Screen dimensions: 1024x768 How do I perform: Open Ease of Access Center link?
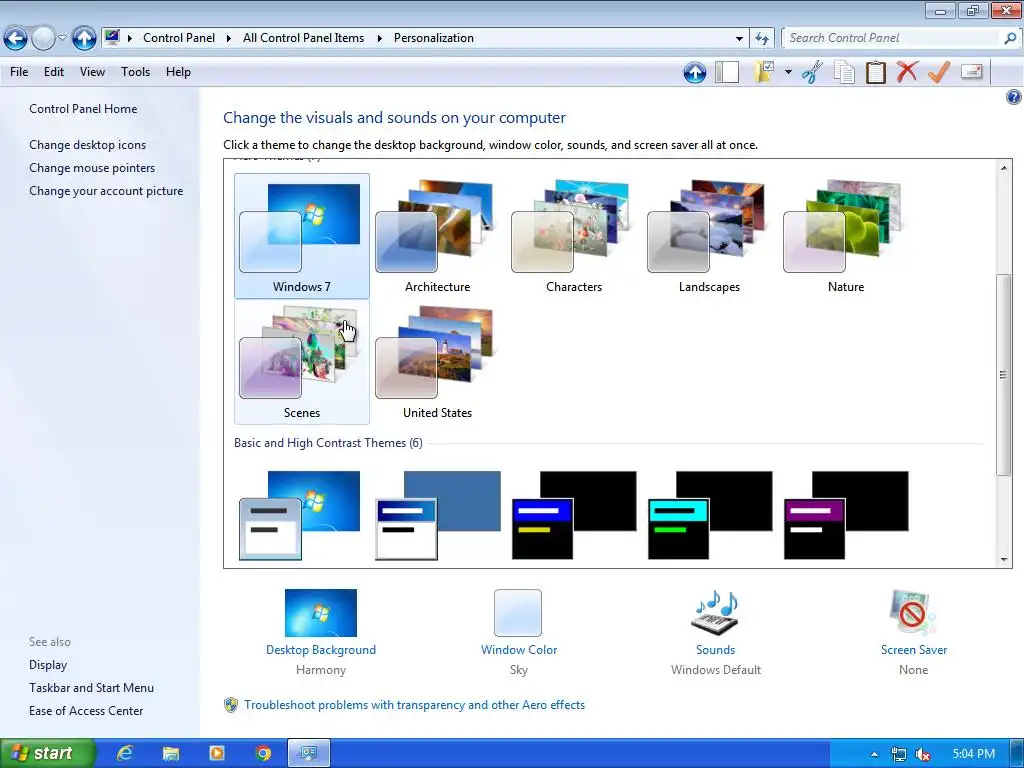coord(86,711)
